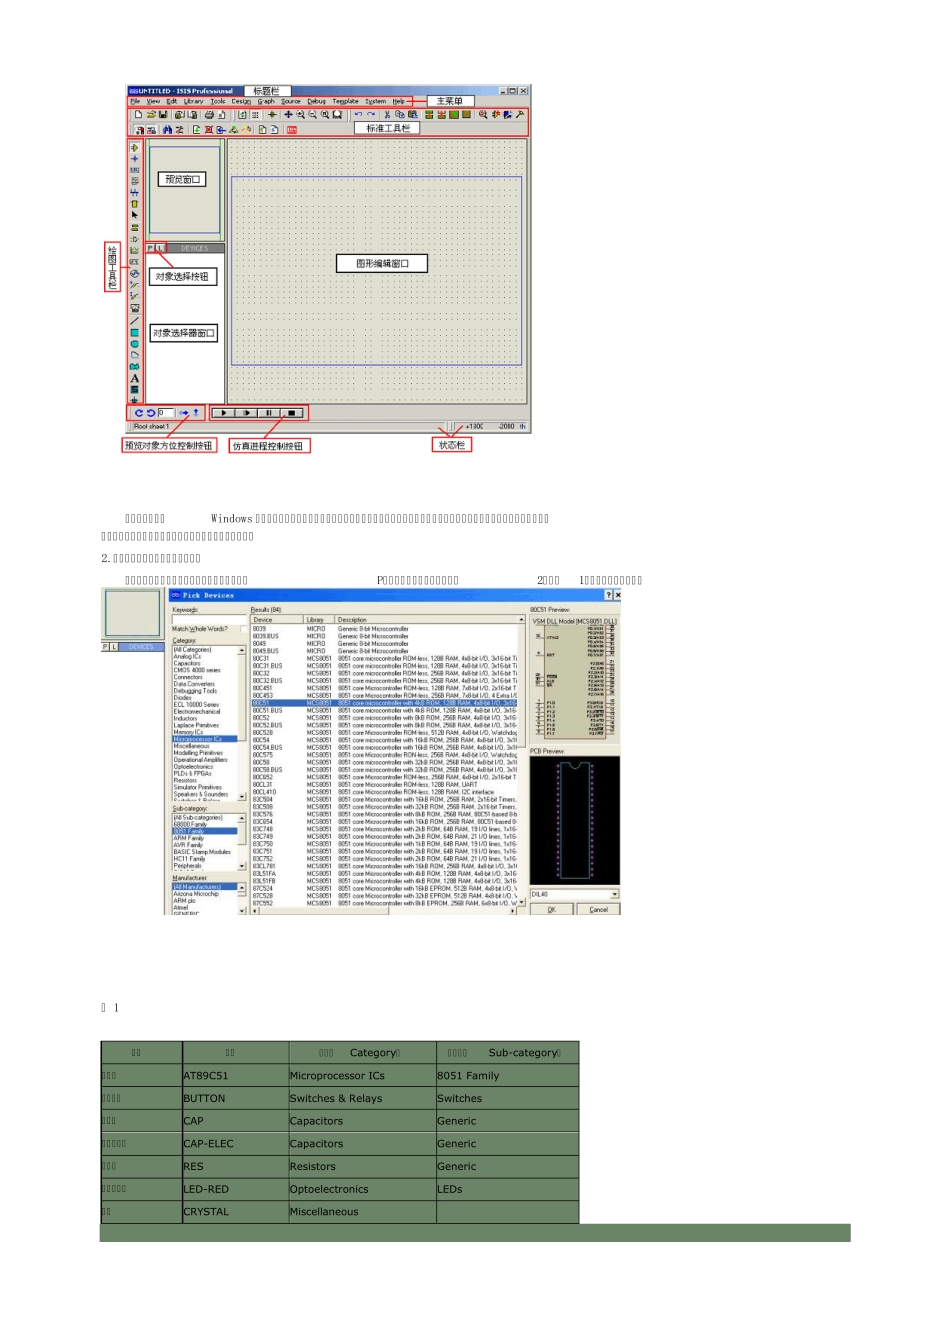Select 8051 Family sub-category
Screen dimensions: 950x1344
click(205, 831)
